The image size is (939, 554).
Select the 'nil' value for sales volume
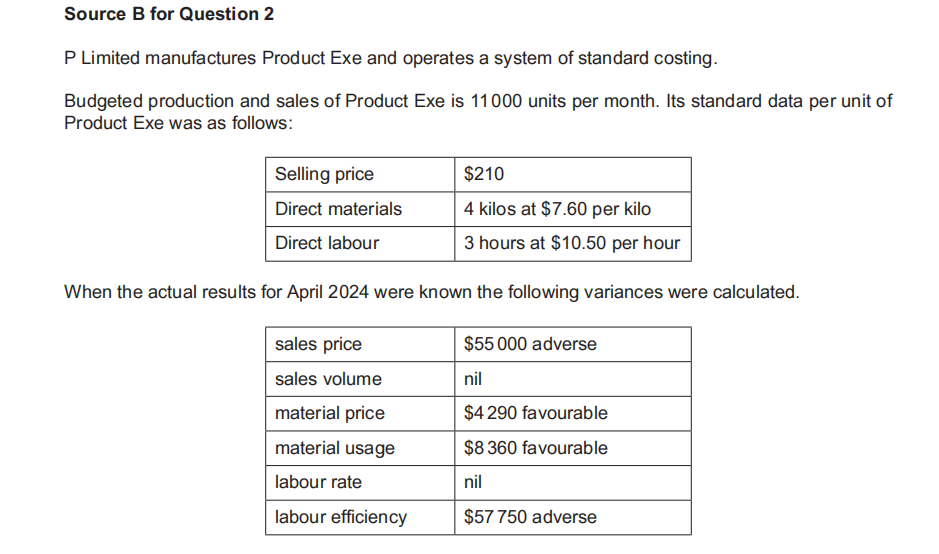pyautogui.click(x=473, y=379)
